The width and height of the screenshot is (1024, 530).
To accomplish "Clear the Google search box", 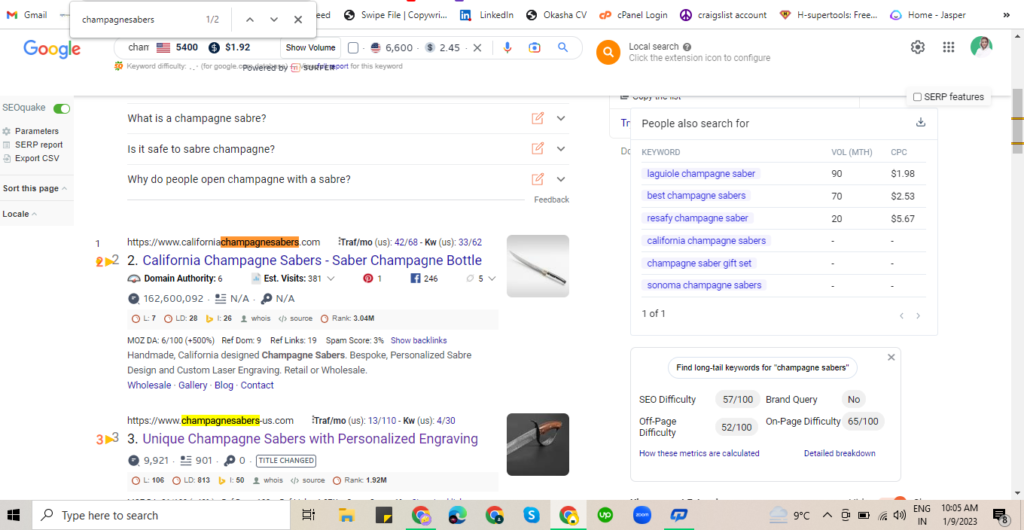I will point(477,47).
